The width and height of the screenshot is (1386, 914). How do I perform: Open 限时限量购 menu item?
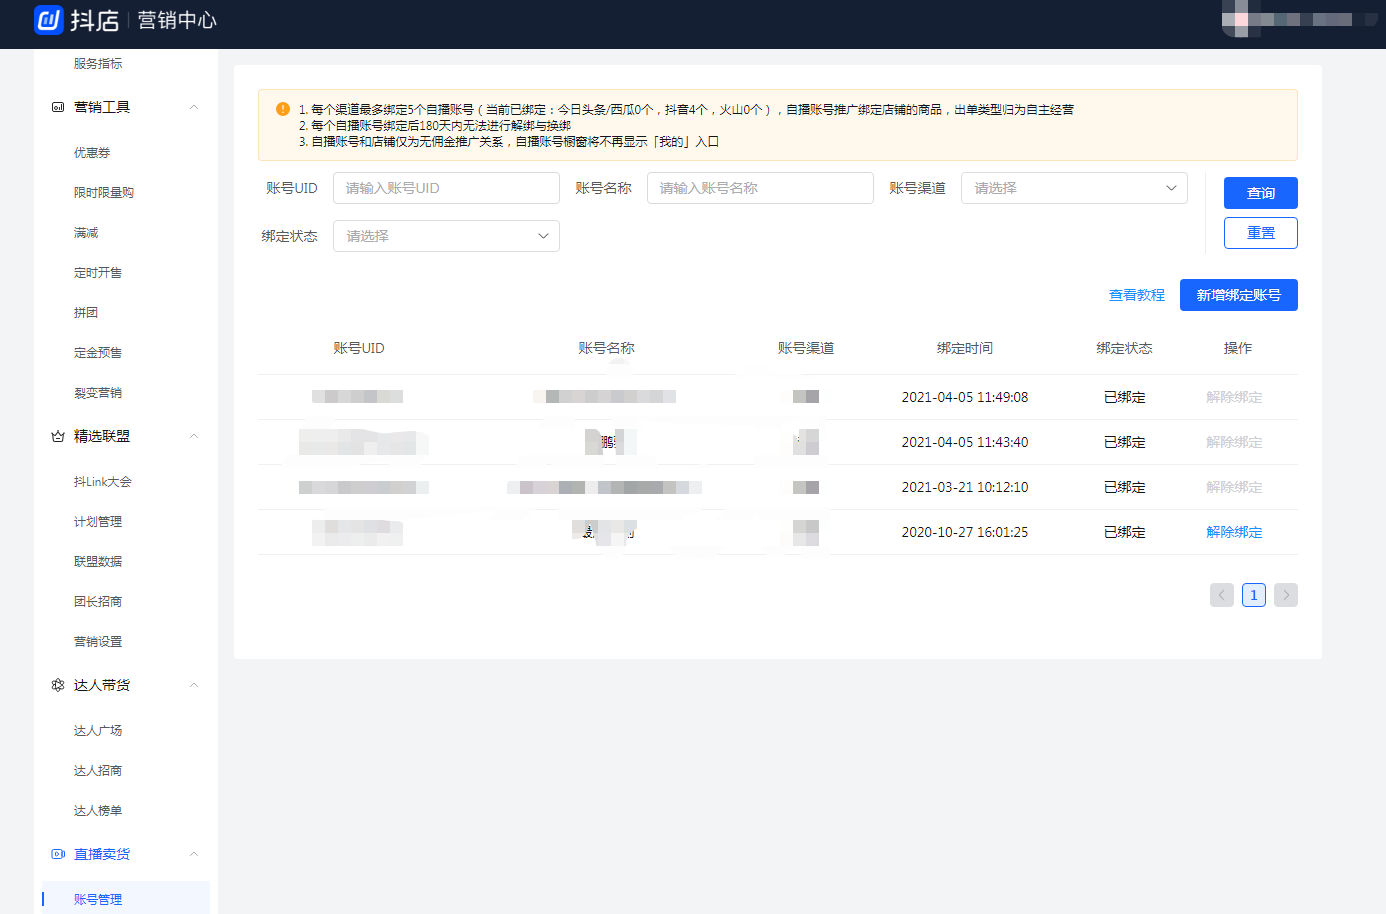click(x=104, y=193)
